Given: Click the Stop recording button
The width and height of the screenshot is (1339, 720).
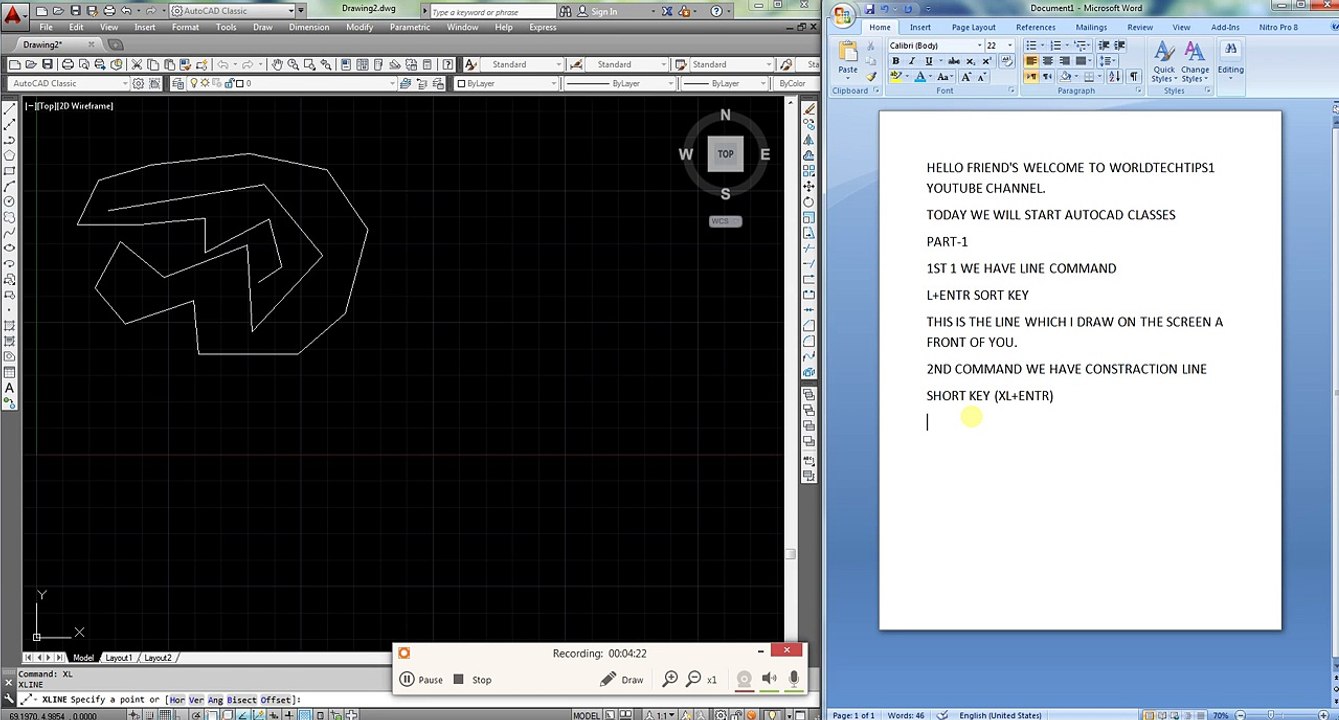Looking at the screenshot, I should [472, 680].
